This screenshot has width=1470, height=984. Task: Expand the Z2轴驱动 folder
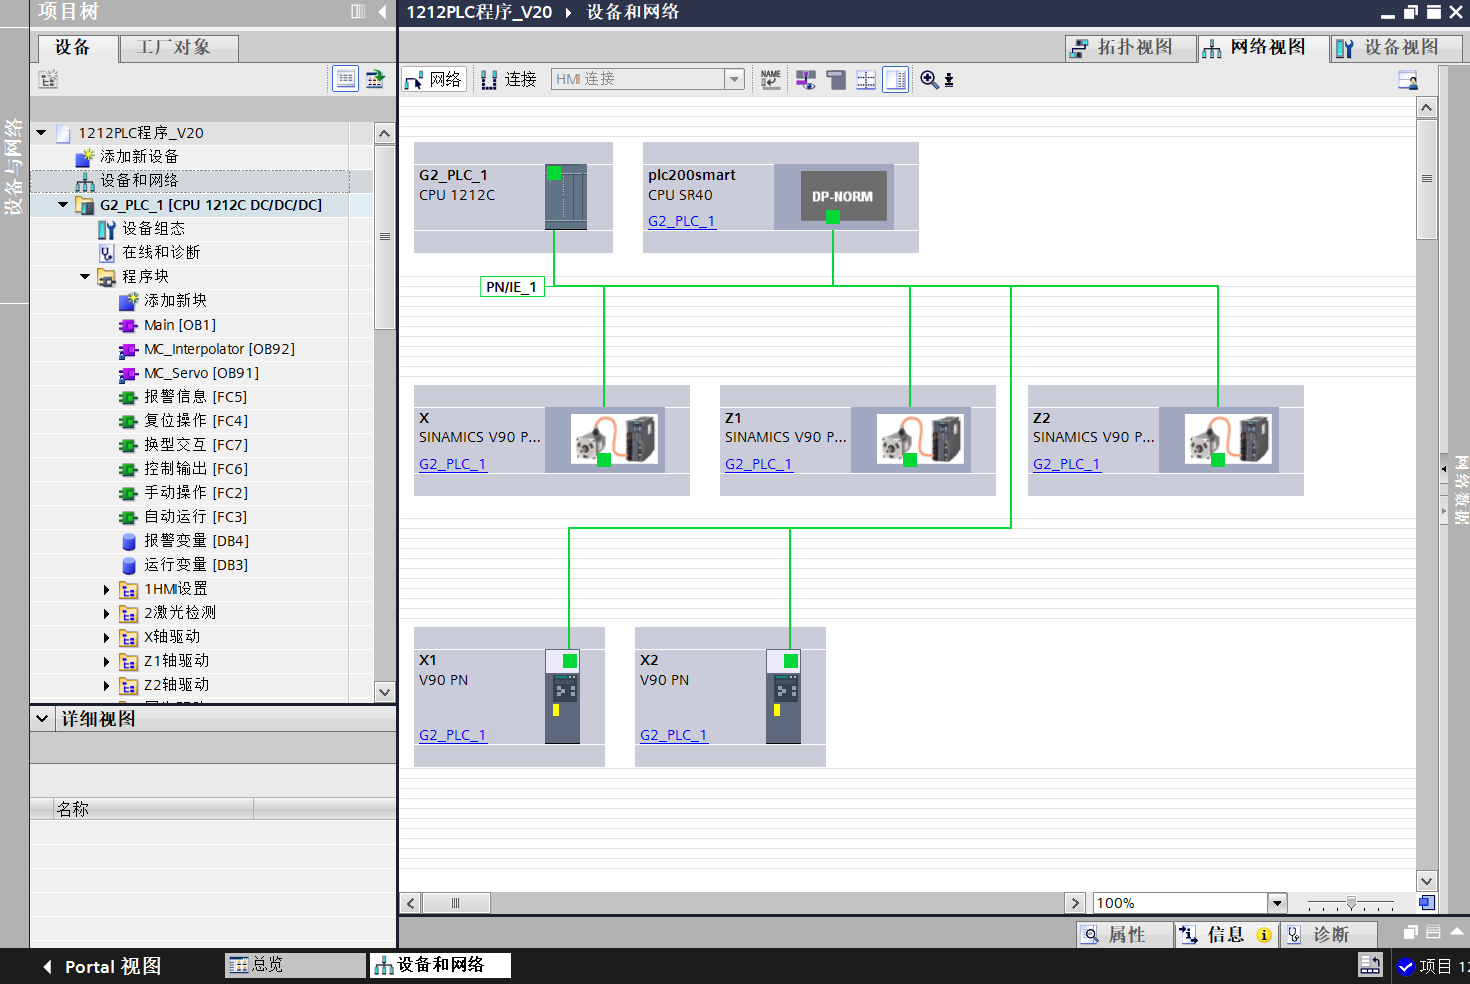point(107,685)
